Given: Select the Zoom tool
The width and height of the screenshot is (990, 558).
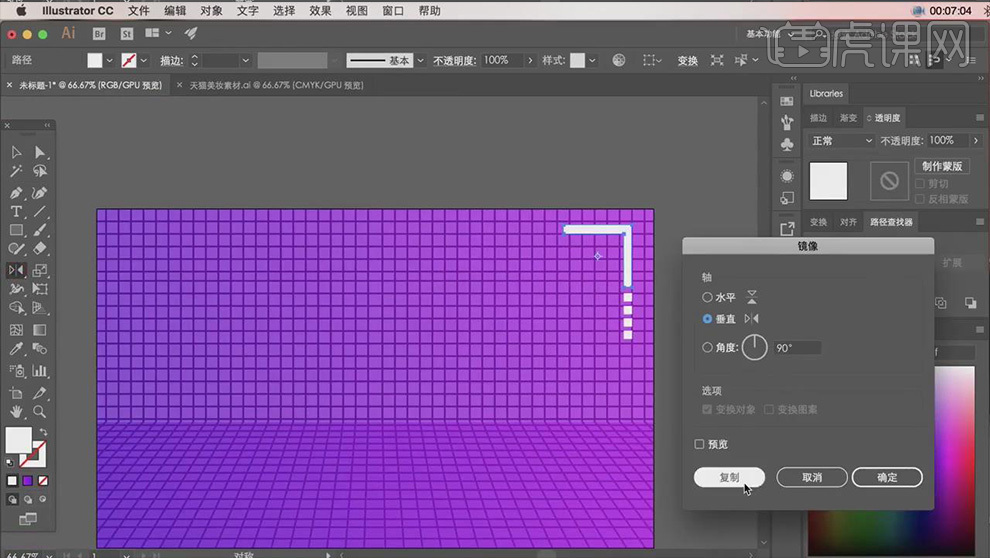Looking at the screenshot, I should coord(40,412).
